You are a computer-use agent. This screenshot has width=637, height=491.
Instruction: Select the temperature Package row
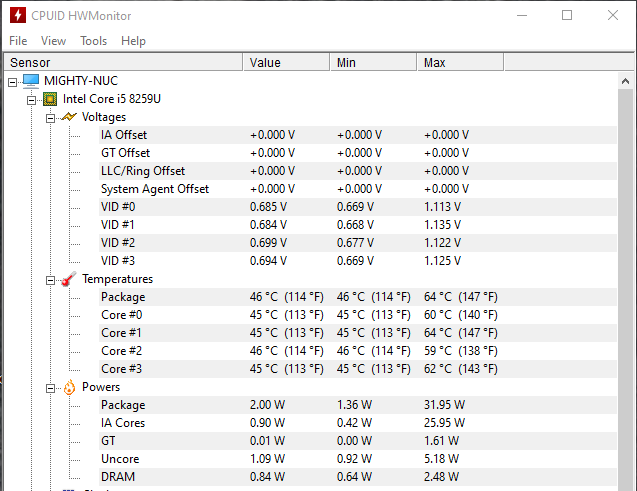click(x=358, y=297)
